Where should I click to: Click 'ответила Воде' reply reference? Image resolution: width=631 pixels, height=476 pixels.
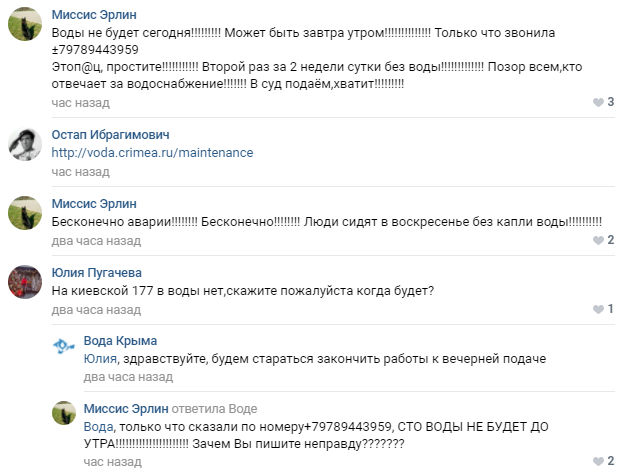pyautogui.click(x=214, y=409)
